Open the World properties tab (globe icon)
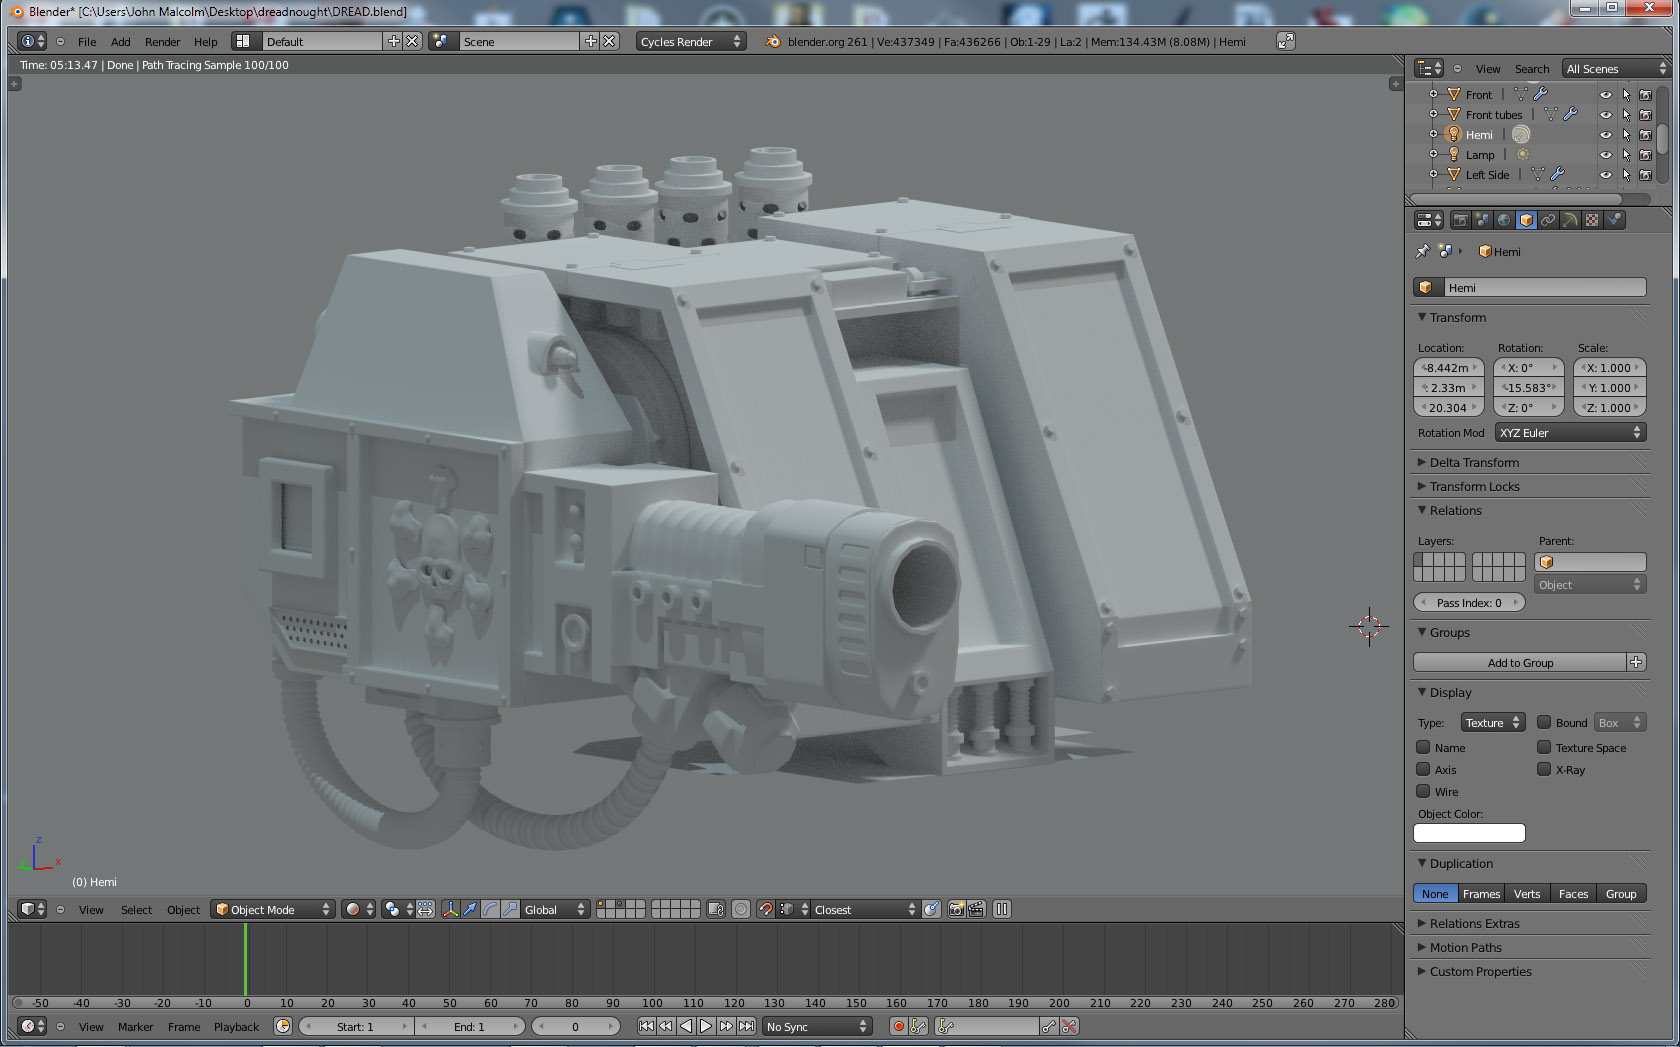 tap(1504, 220)
